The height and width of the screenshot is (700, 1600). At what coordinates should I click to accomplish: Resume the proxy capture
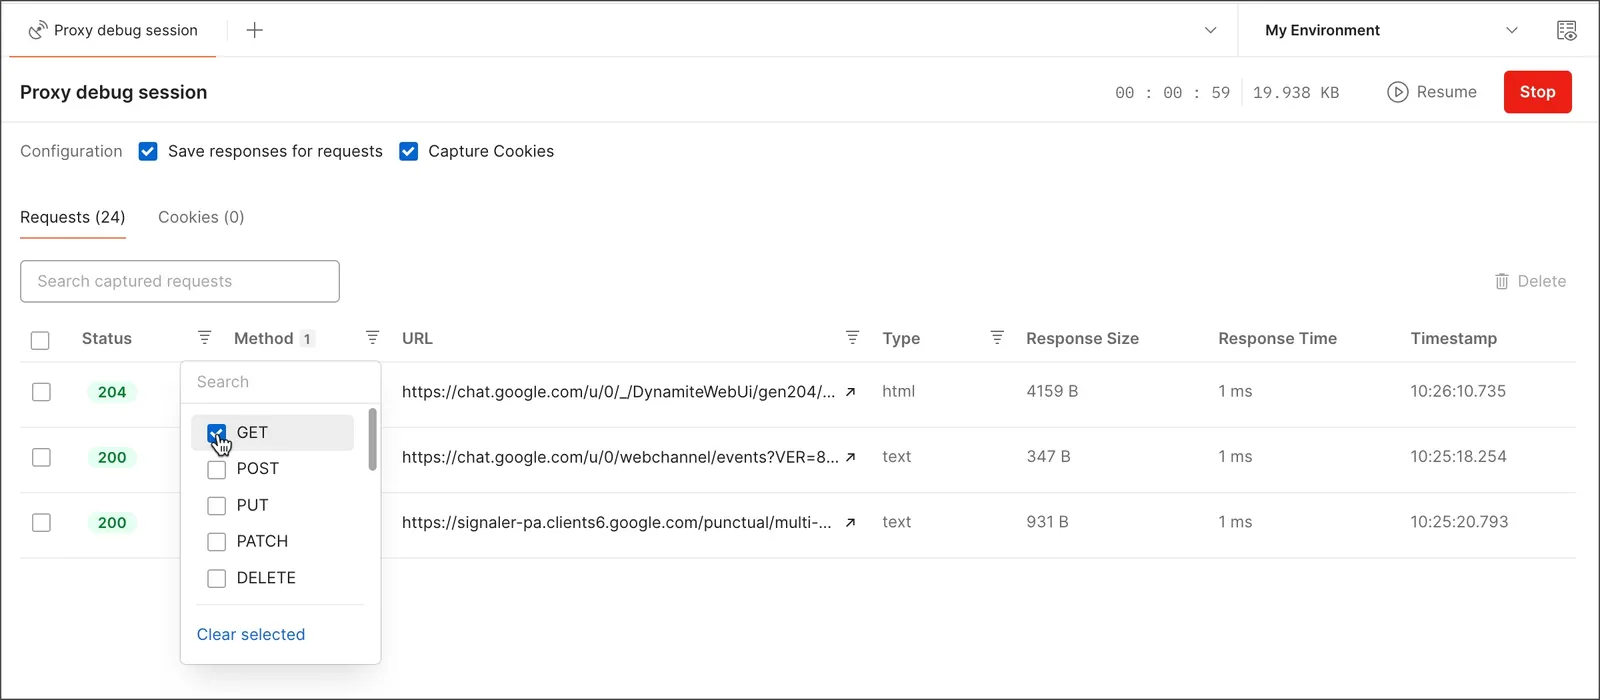1432,92
